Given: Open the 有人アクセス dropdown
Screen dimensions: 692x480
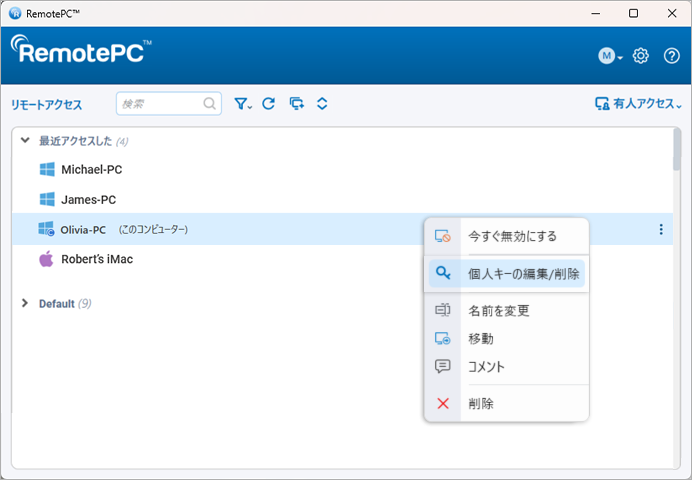Looking at the screenshot, I should tap(638, 104).
